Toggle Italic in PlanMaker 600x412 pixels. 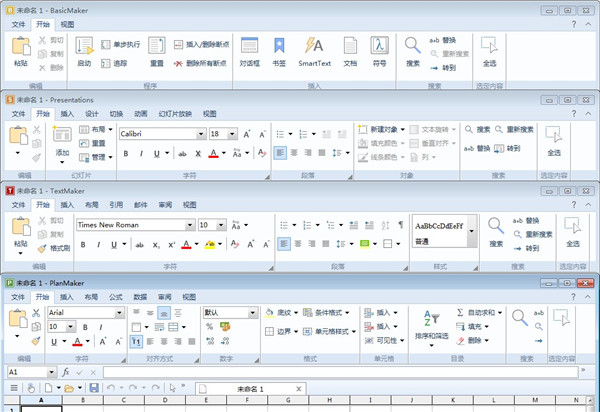pos(101,327)
